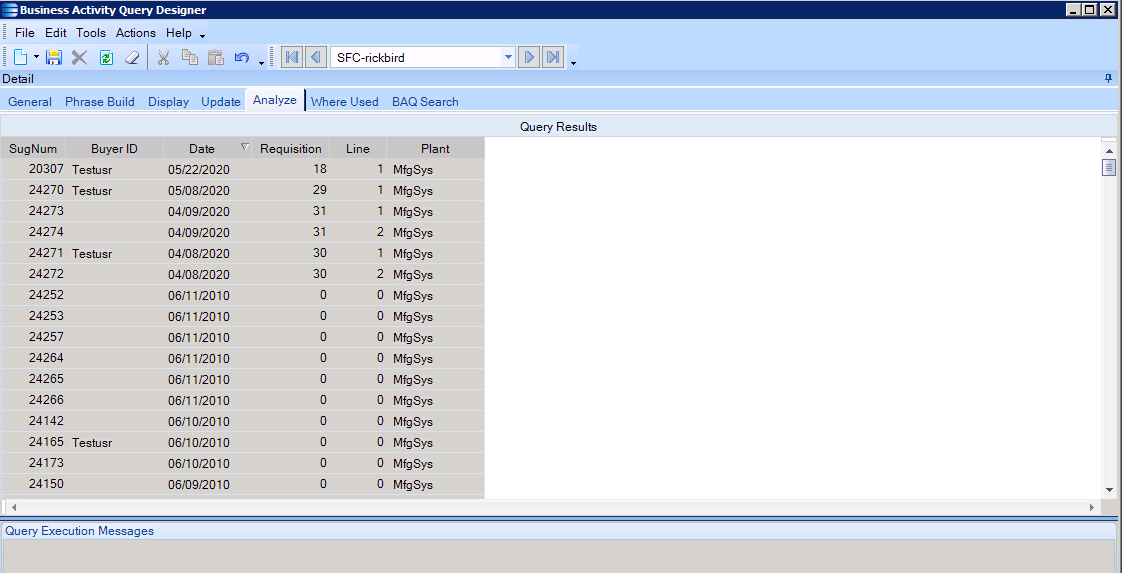
Task: Sort by the Requisition column header
Action: point(291,149)
